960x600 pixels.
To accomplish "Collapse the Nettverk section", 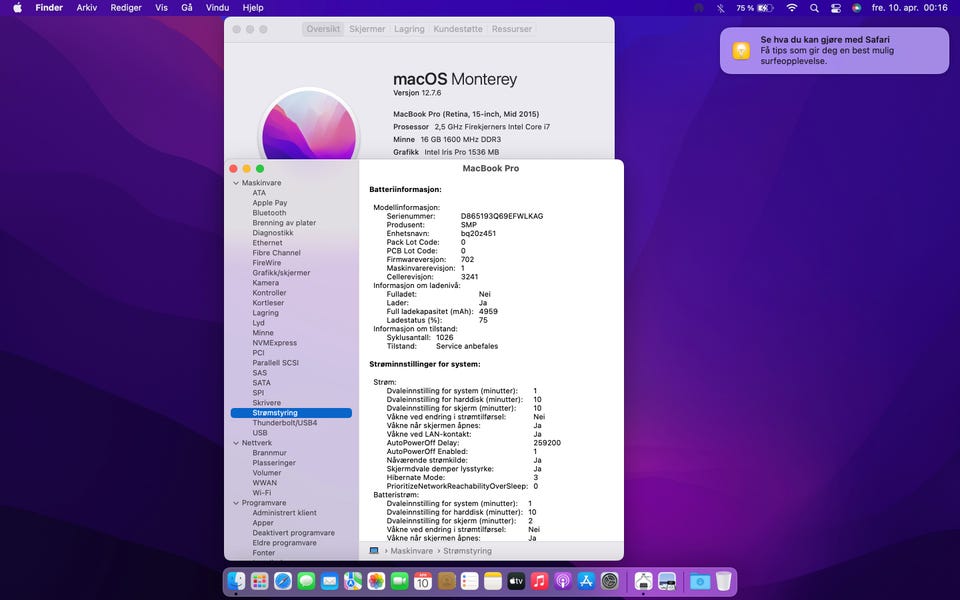I will 236,443.
